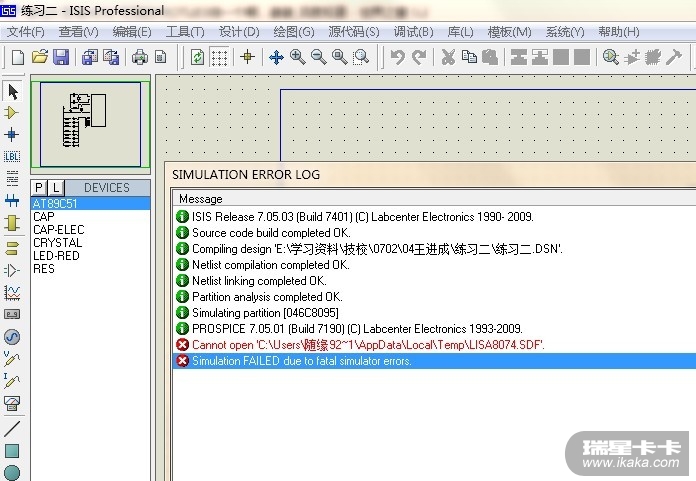This screenshot has height=481, width=696.
Task: Select the Subcircuit mode tool
Action: click(12, 223)
